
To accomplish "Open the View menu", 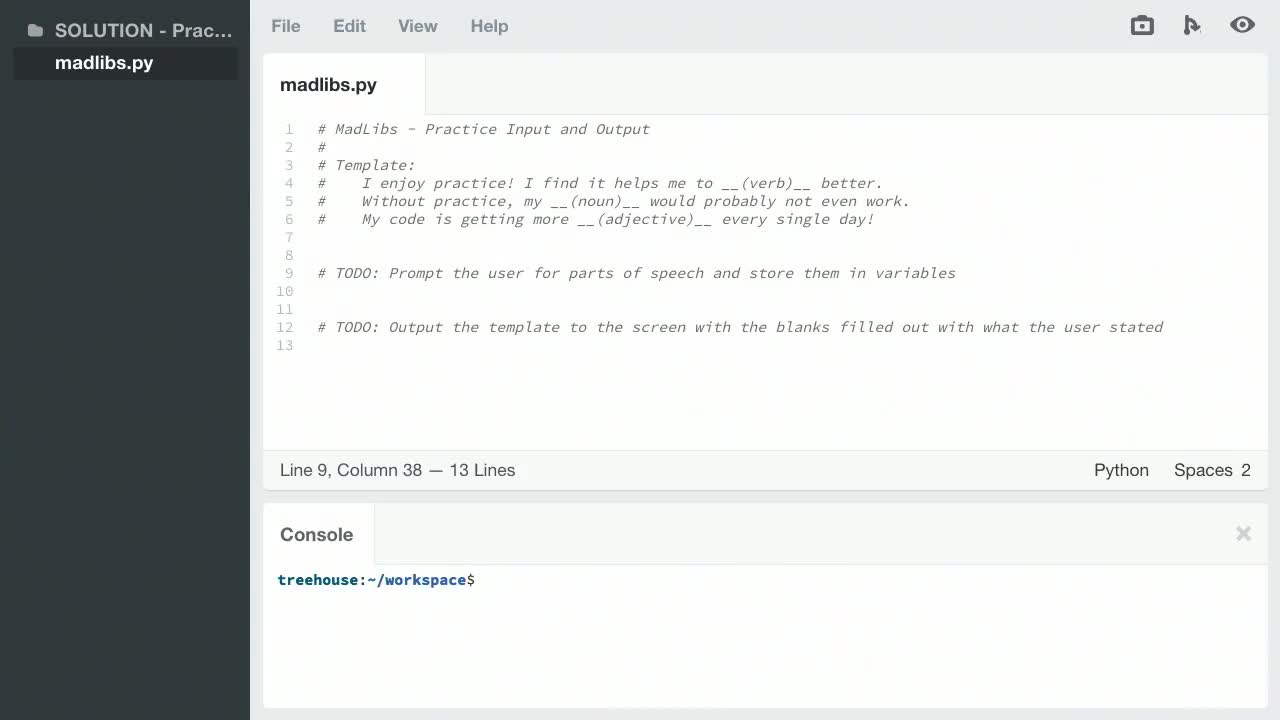I will [417, 26].
